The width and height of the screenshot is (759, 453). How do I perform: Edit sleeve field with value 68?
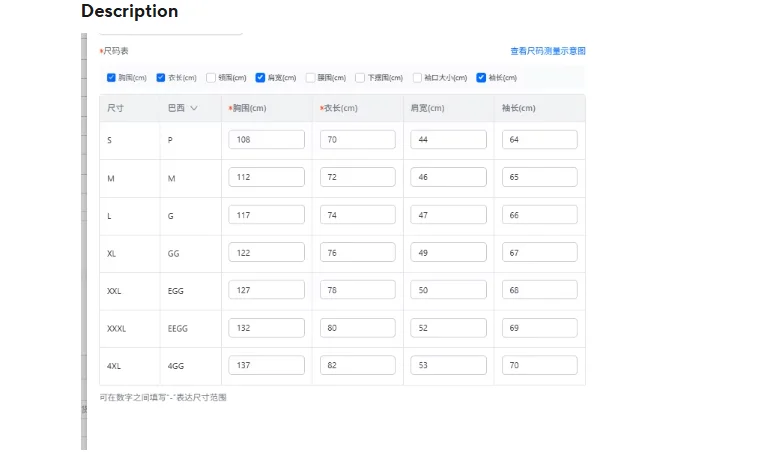click(x=540, y=290)
